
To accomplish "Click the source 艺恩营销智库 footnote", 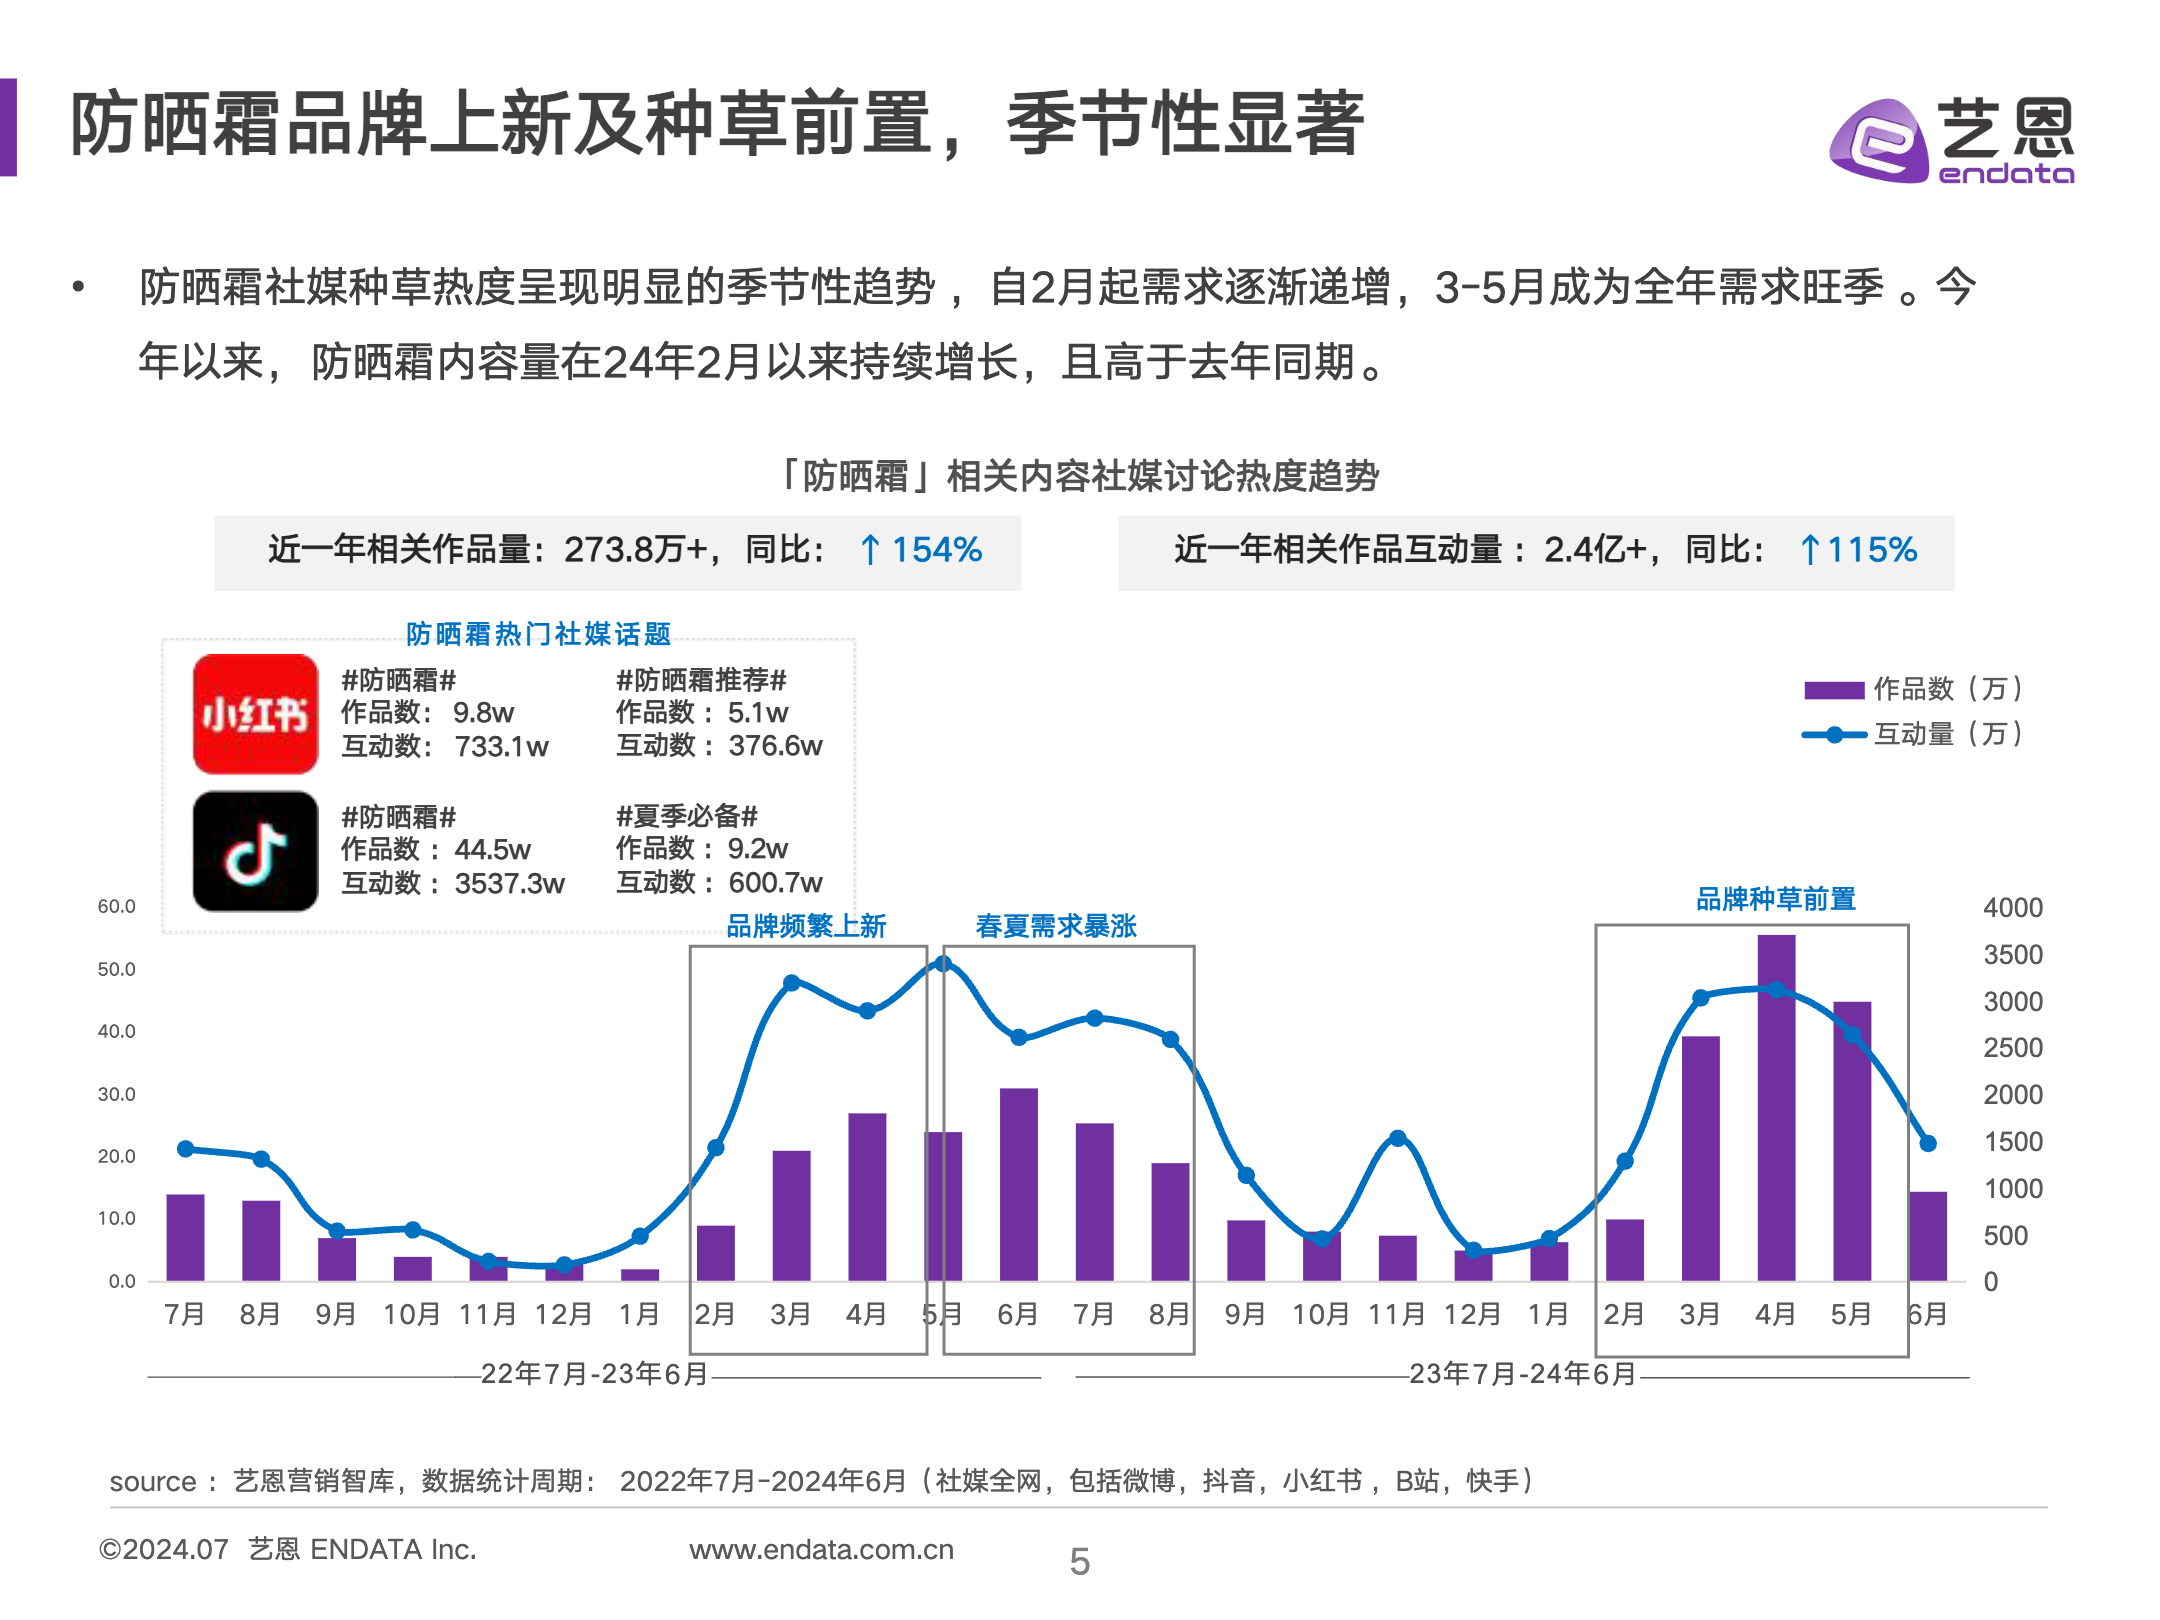I will [312, 1481].
